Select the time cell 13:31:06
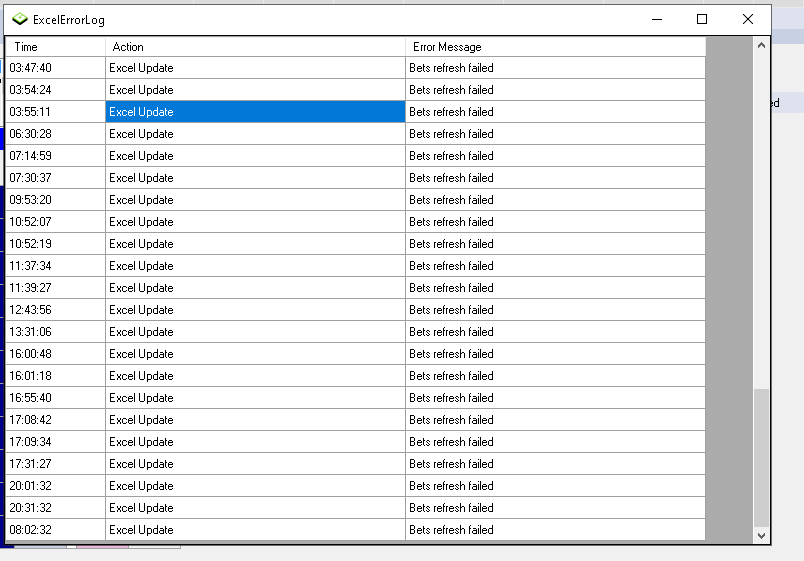Viewport: 804px width, 561px height. pos(55,332)
